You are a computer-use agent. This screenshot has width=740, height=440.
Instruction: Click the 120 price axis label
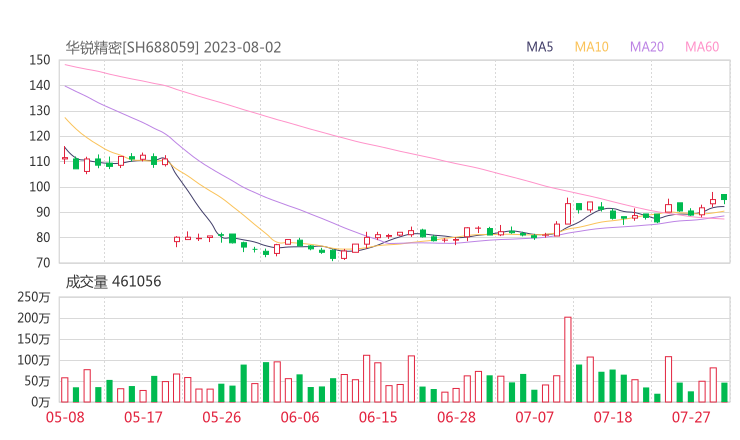pyautogui.click(x=40, y=136)
